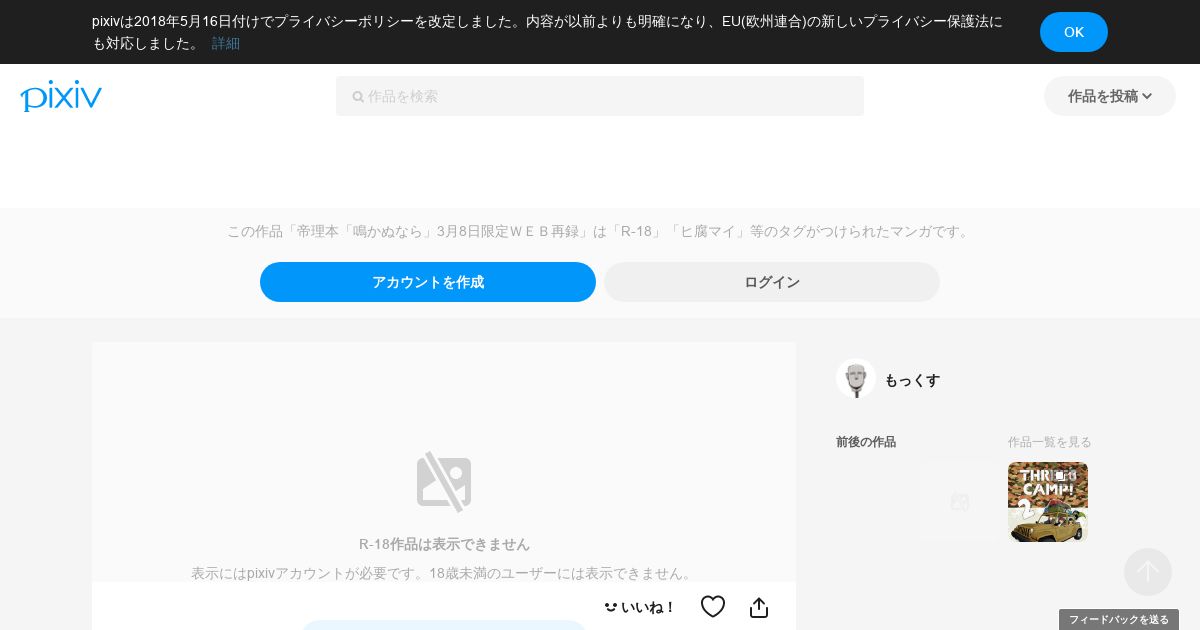Click the いいね！ like button
This screenshot has width=1200, height=630.
639,607
